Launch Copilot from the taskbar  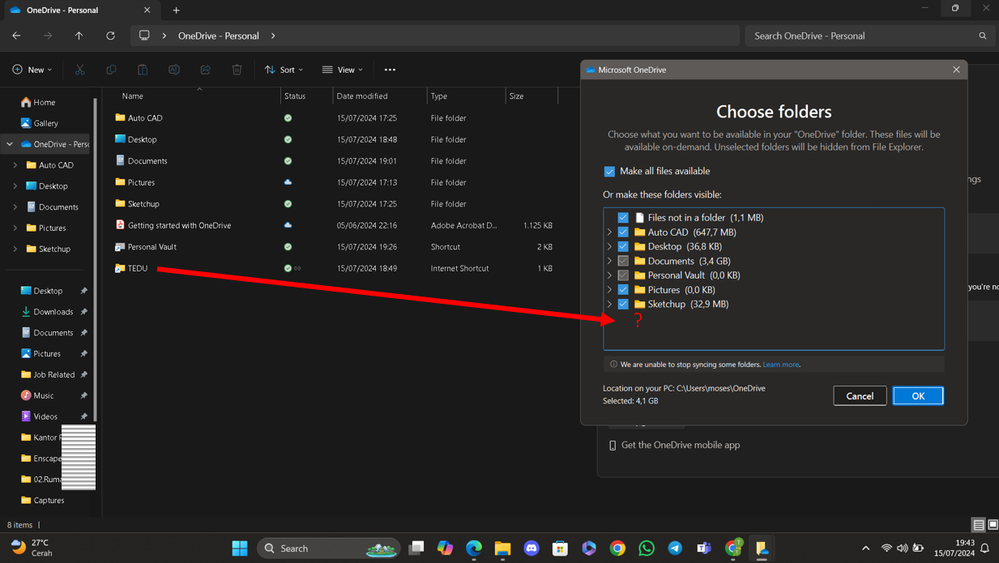pyautogui.click(x=445, y=548)
